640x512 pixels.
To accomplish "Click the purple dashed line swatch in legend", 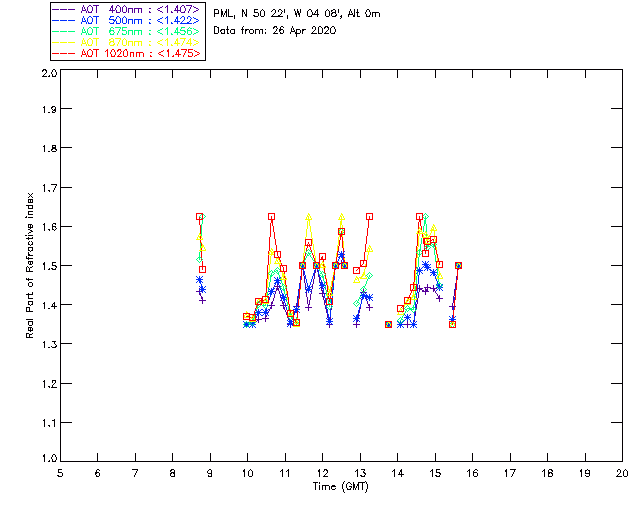I will [64, 9].
